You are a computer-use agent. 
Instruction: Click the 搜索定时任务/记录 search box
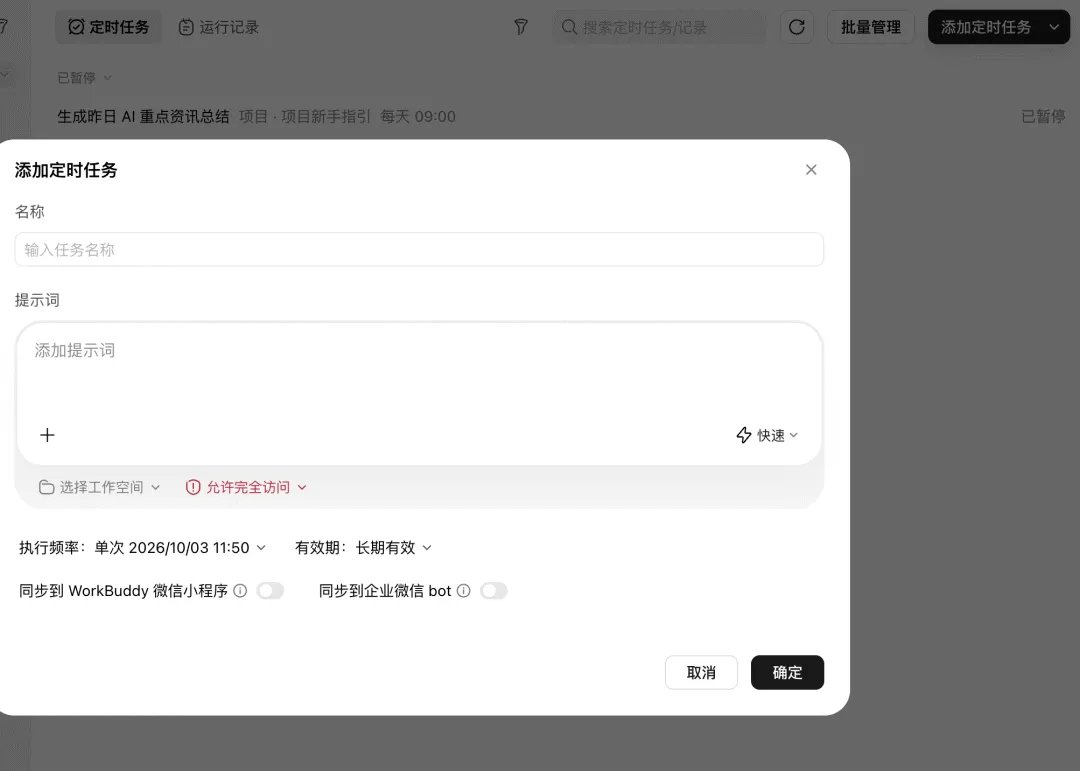(x=659, y=27)
